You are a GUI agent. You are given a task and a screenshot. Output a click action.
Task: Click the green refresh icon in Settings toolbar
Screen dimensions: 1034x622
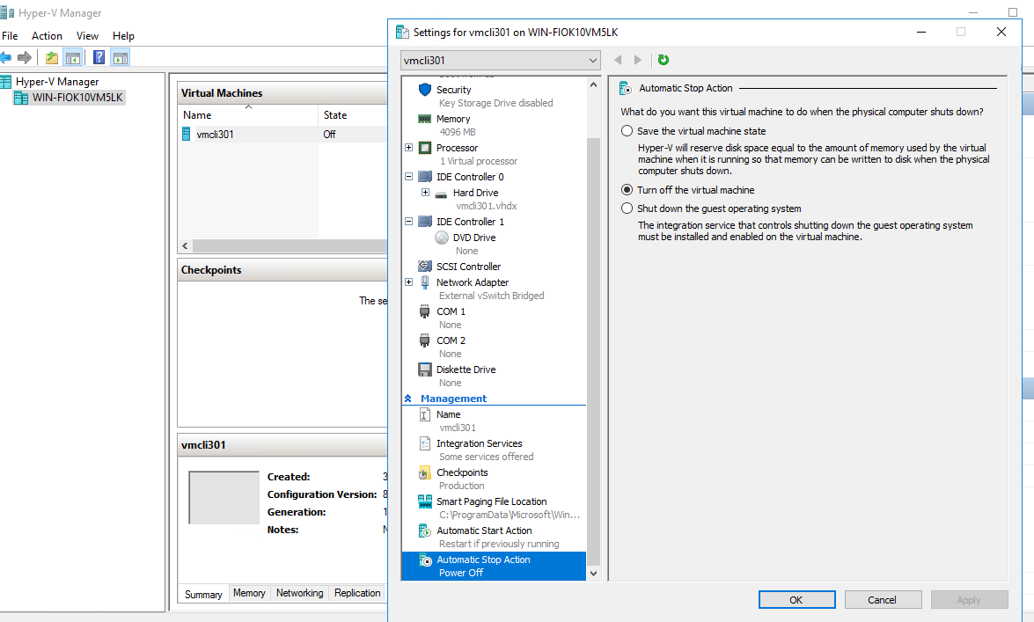click(x=663, y=60)
